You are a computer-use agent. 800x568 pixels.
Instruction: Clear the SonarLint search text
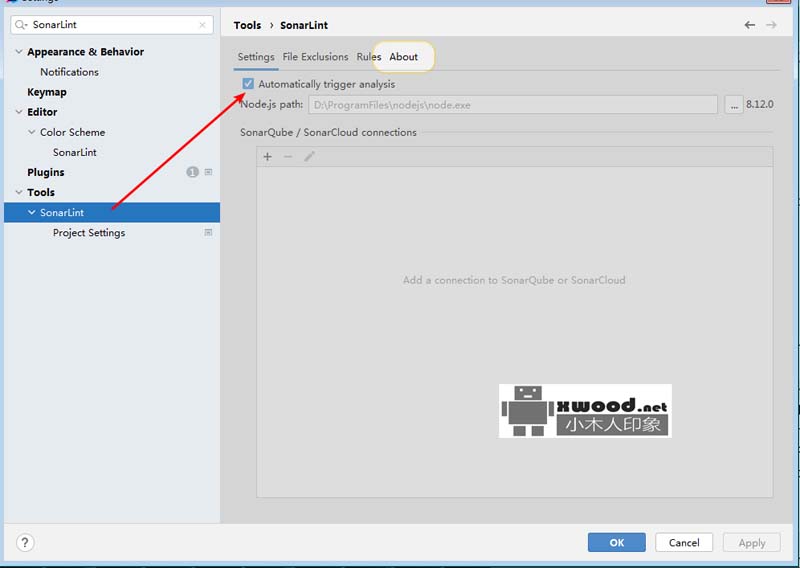click(203, 24)
